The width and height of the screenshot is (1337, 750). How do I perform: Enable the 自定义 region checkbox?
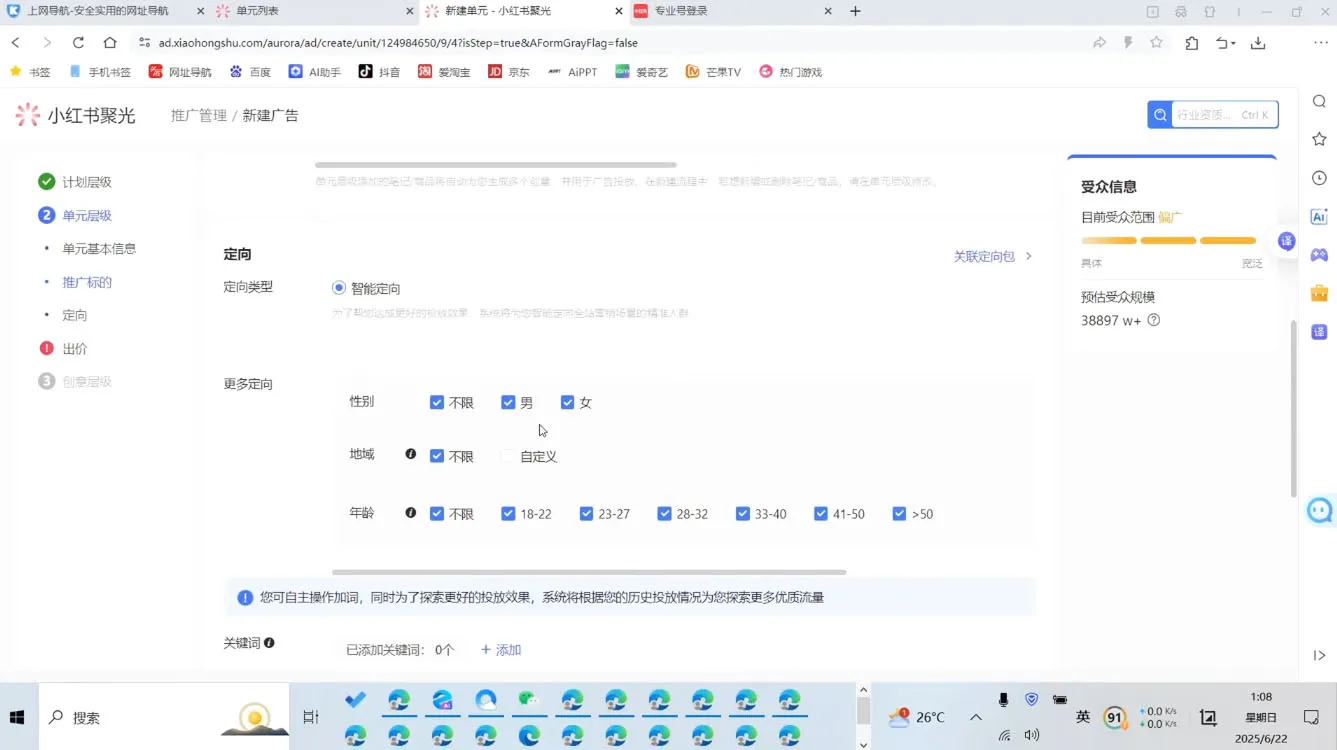click(508, 455)
